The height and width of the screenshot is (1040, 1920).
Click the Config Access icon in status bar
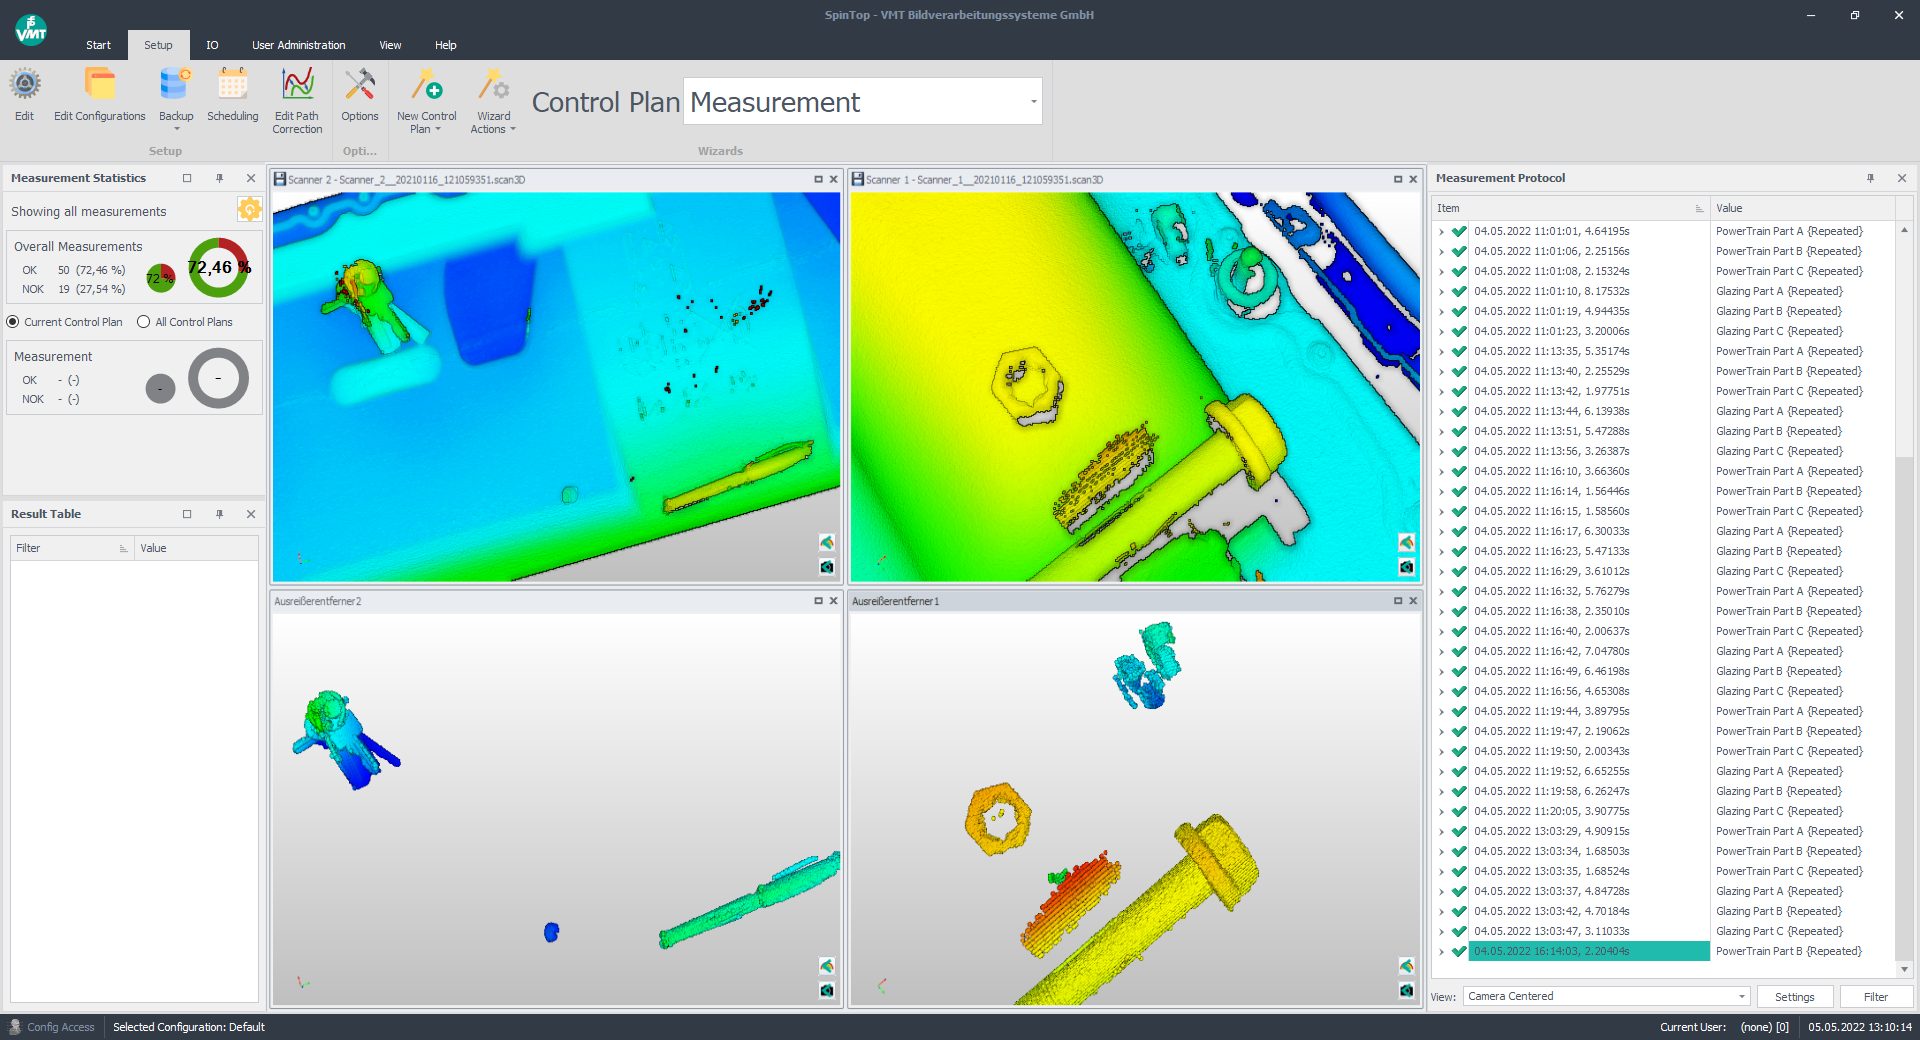(x=14, y=1027)
